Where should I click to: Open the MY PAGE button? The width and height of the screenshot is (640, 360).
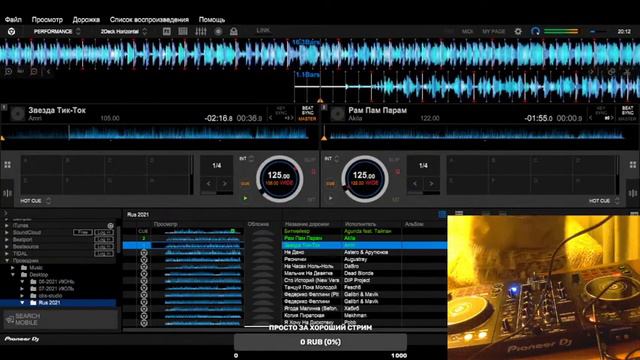[x=493, y=31]
